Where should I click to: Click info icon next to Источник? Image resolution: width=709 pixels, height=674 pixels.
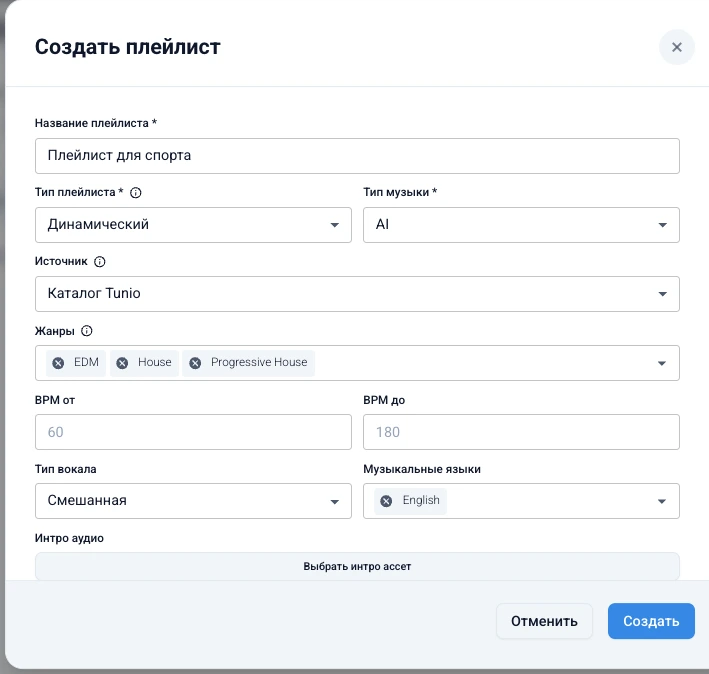pos(100,261)
